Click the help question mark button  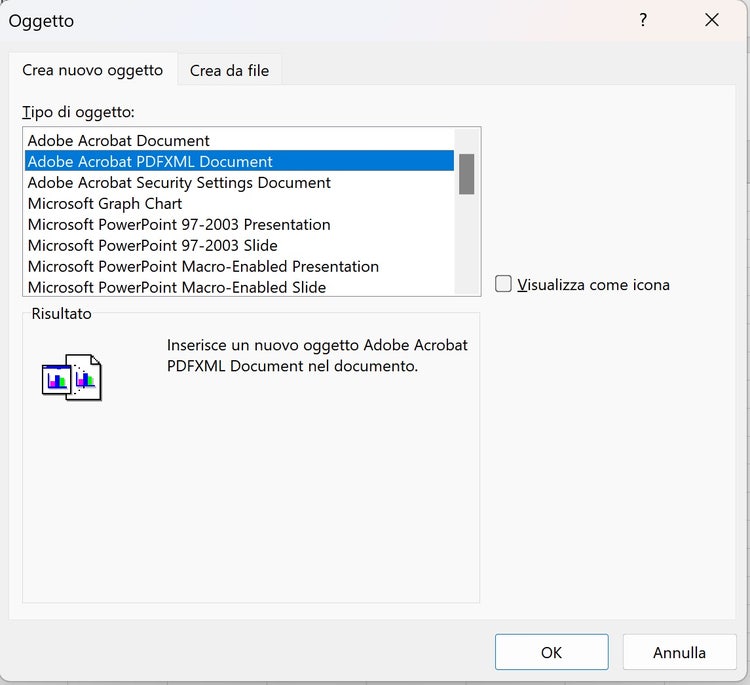643,20
